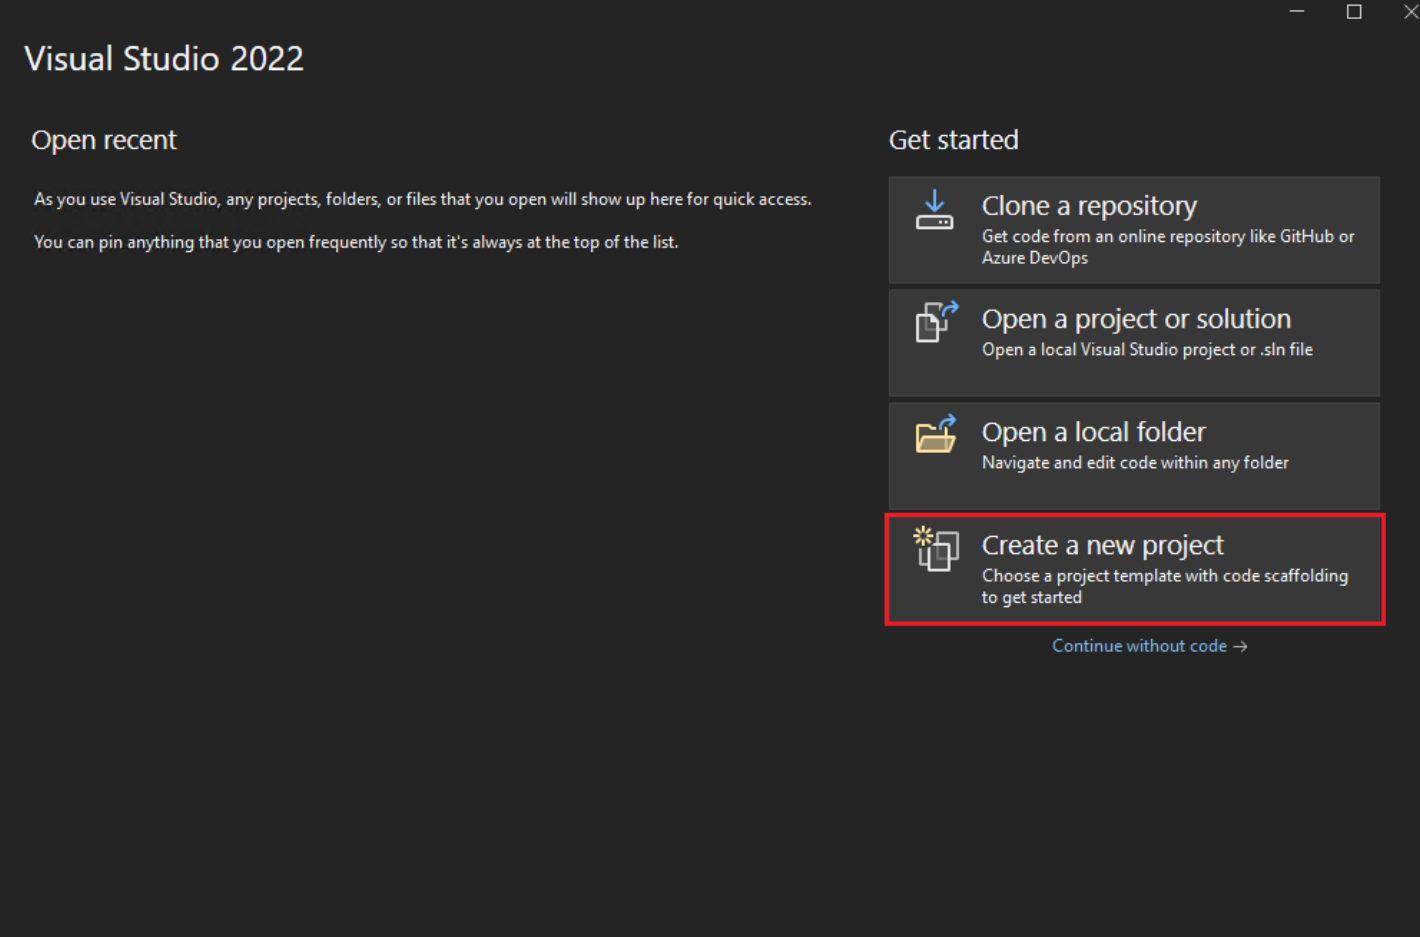Click the text about pinning frequently opened items
The image size is (1420, 937).
point(356,242)
